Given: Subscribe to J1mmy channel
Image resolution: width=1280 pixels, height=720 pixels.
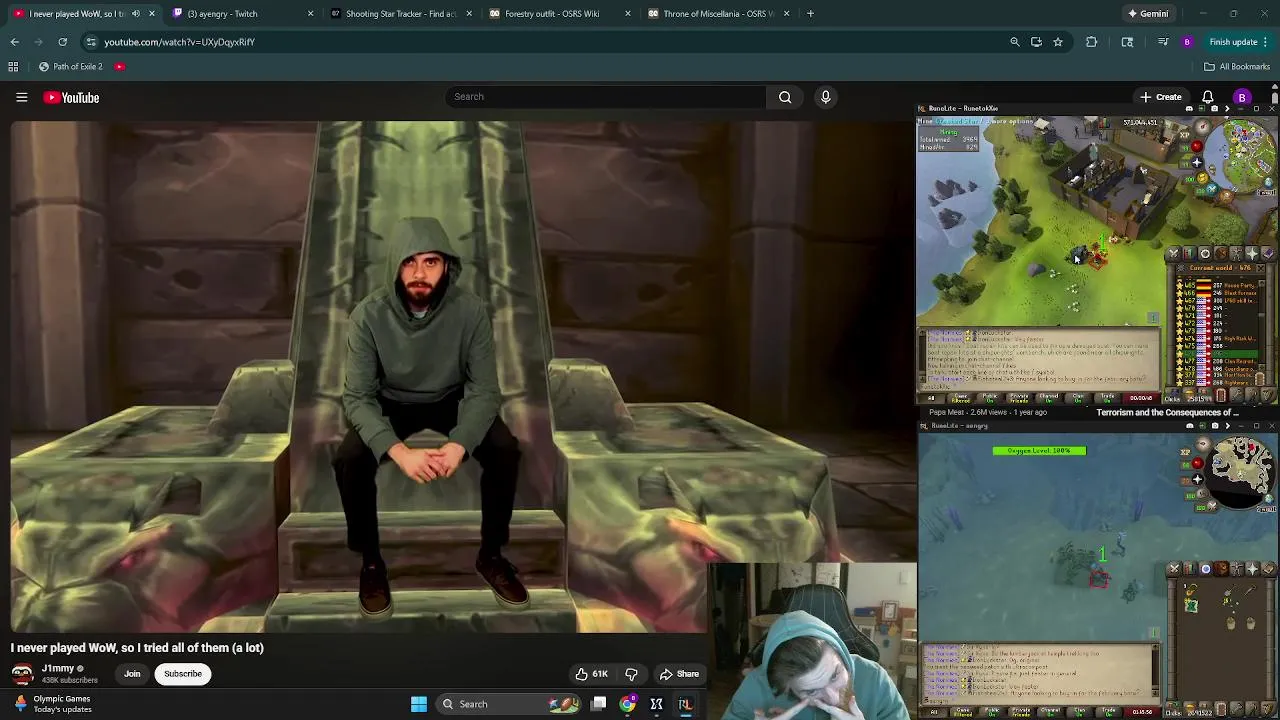Looking at the screenshot, I should point(183,674).
